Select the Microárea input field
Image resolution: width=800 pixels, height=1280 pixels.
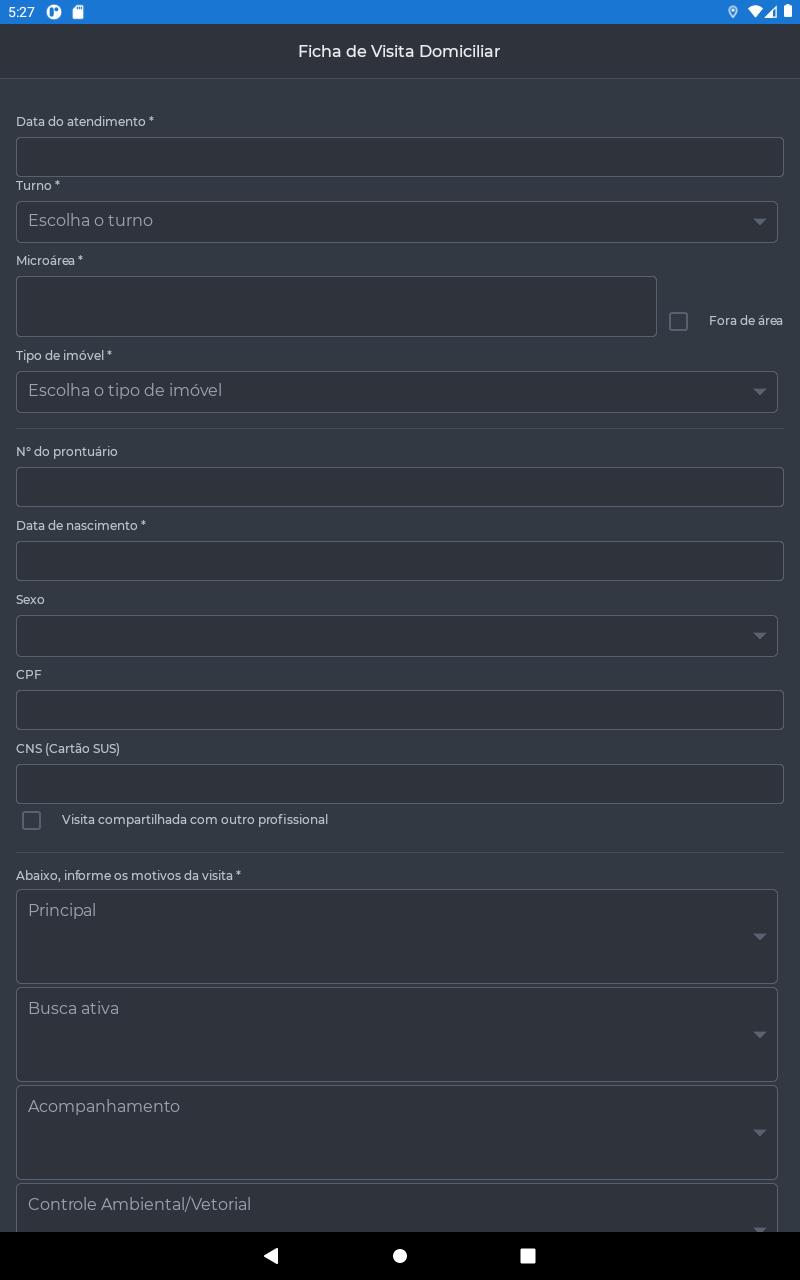[x=336, y=306]
